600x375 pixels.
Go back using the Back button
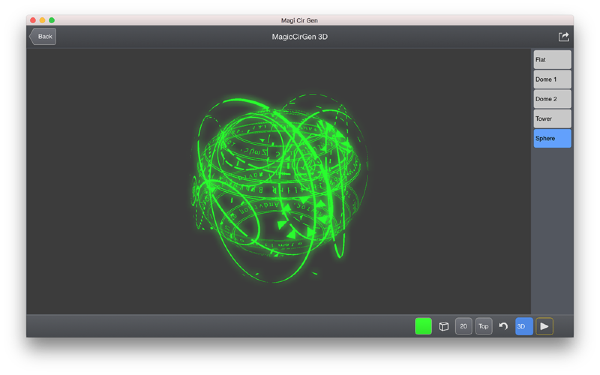[43, 37]
